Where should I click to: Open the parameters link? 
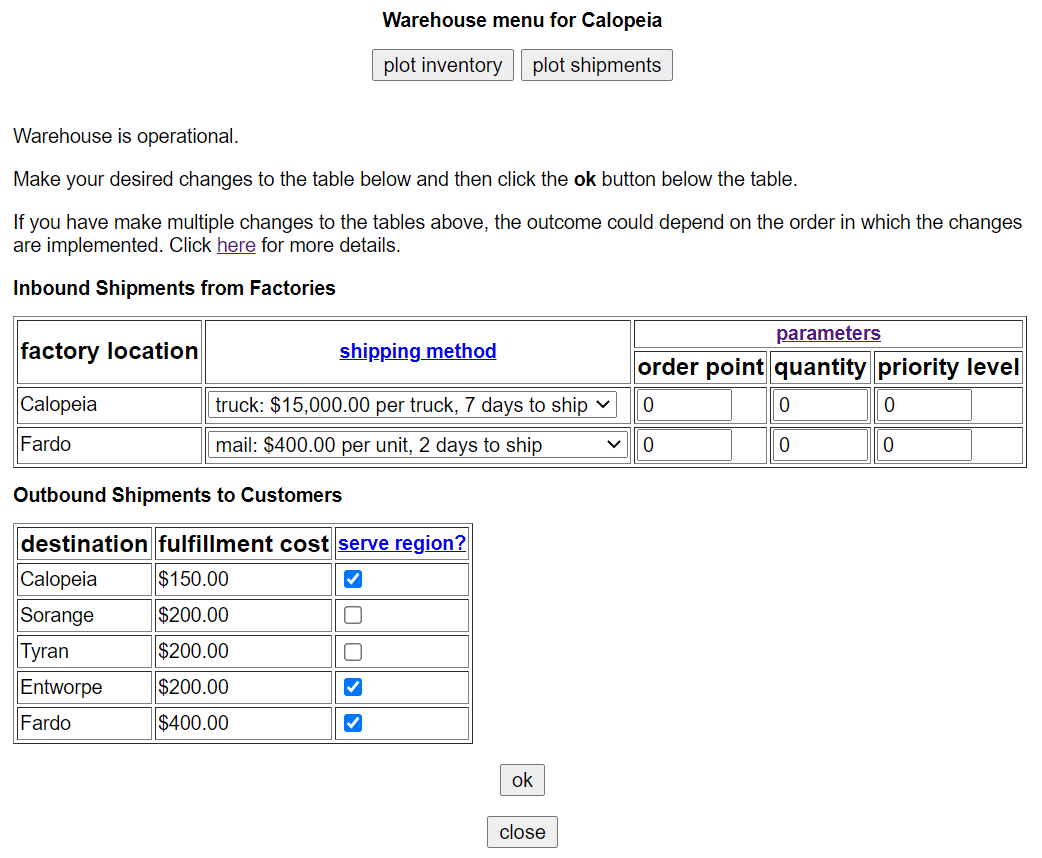point(828,333)
